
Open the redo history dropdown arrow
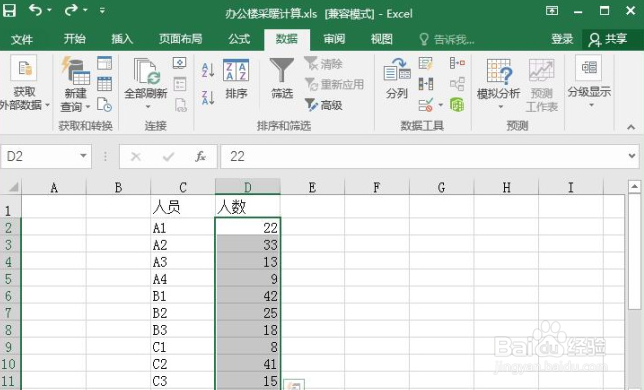85,10
